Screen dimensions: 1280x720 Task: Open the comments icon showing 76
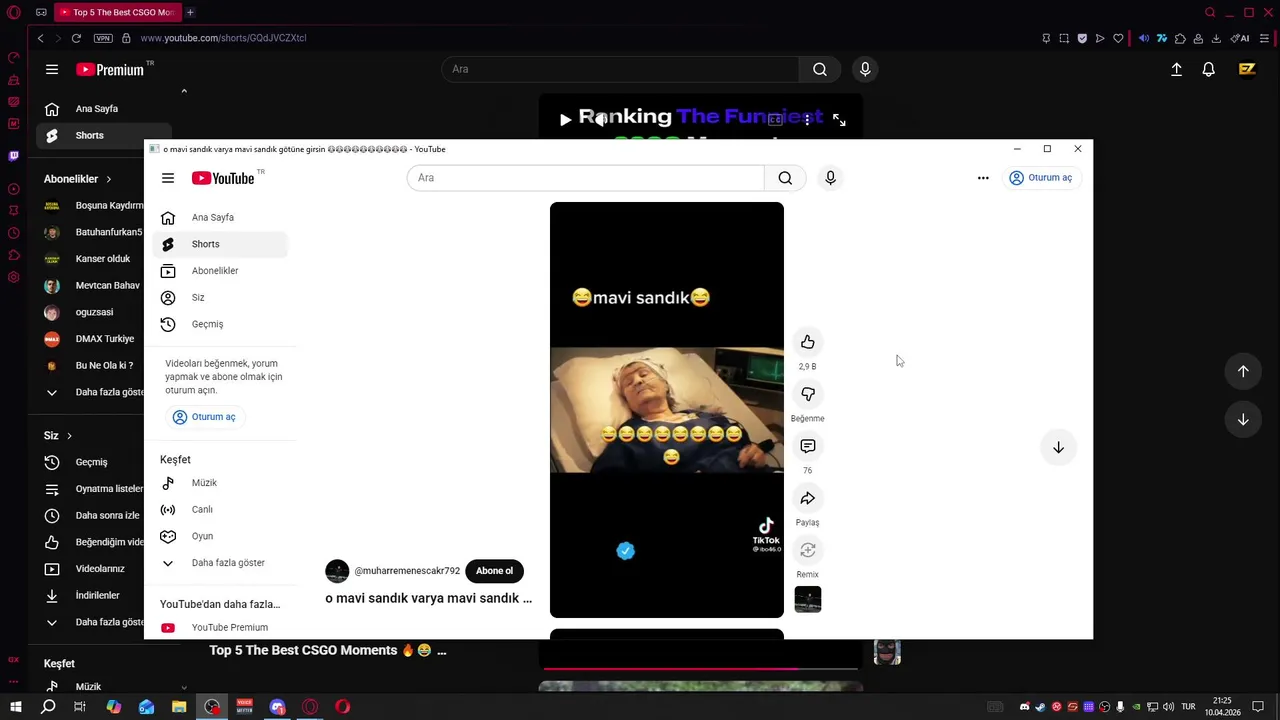pos(807,446)
